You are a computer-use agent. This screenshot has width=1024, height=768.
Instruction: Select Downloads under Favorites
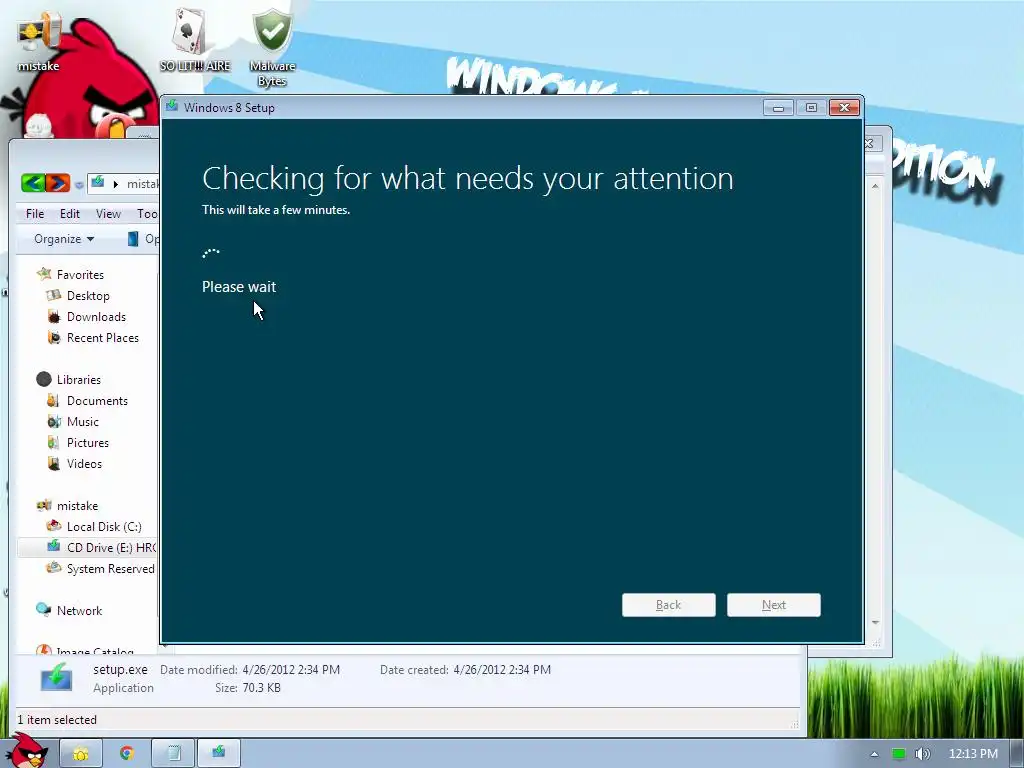96,317
